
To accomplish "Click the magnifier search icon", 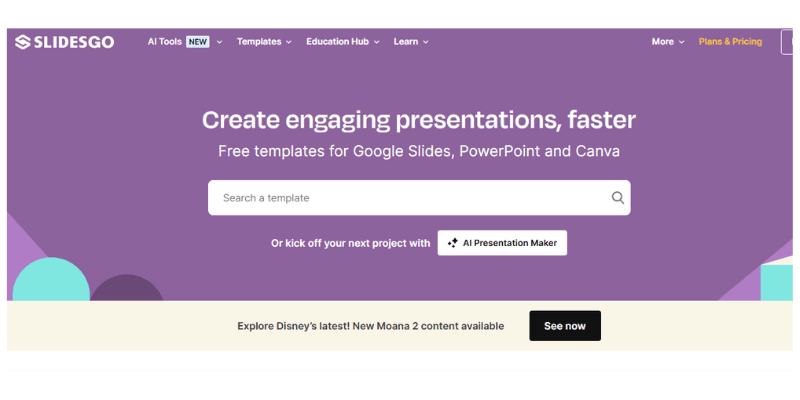I will [618, 198].
